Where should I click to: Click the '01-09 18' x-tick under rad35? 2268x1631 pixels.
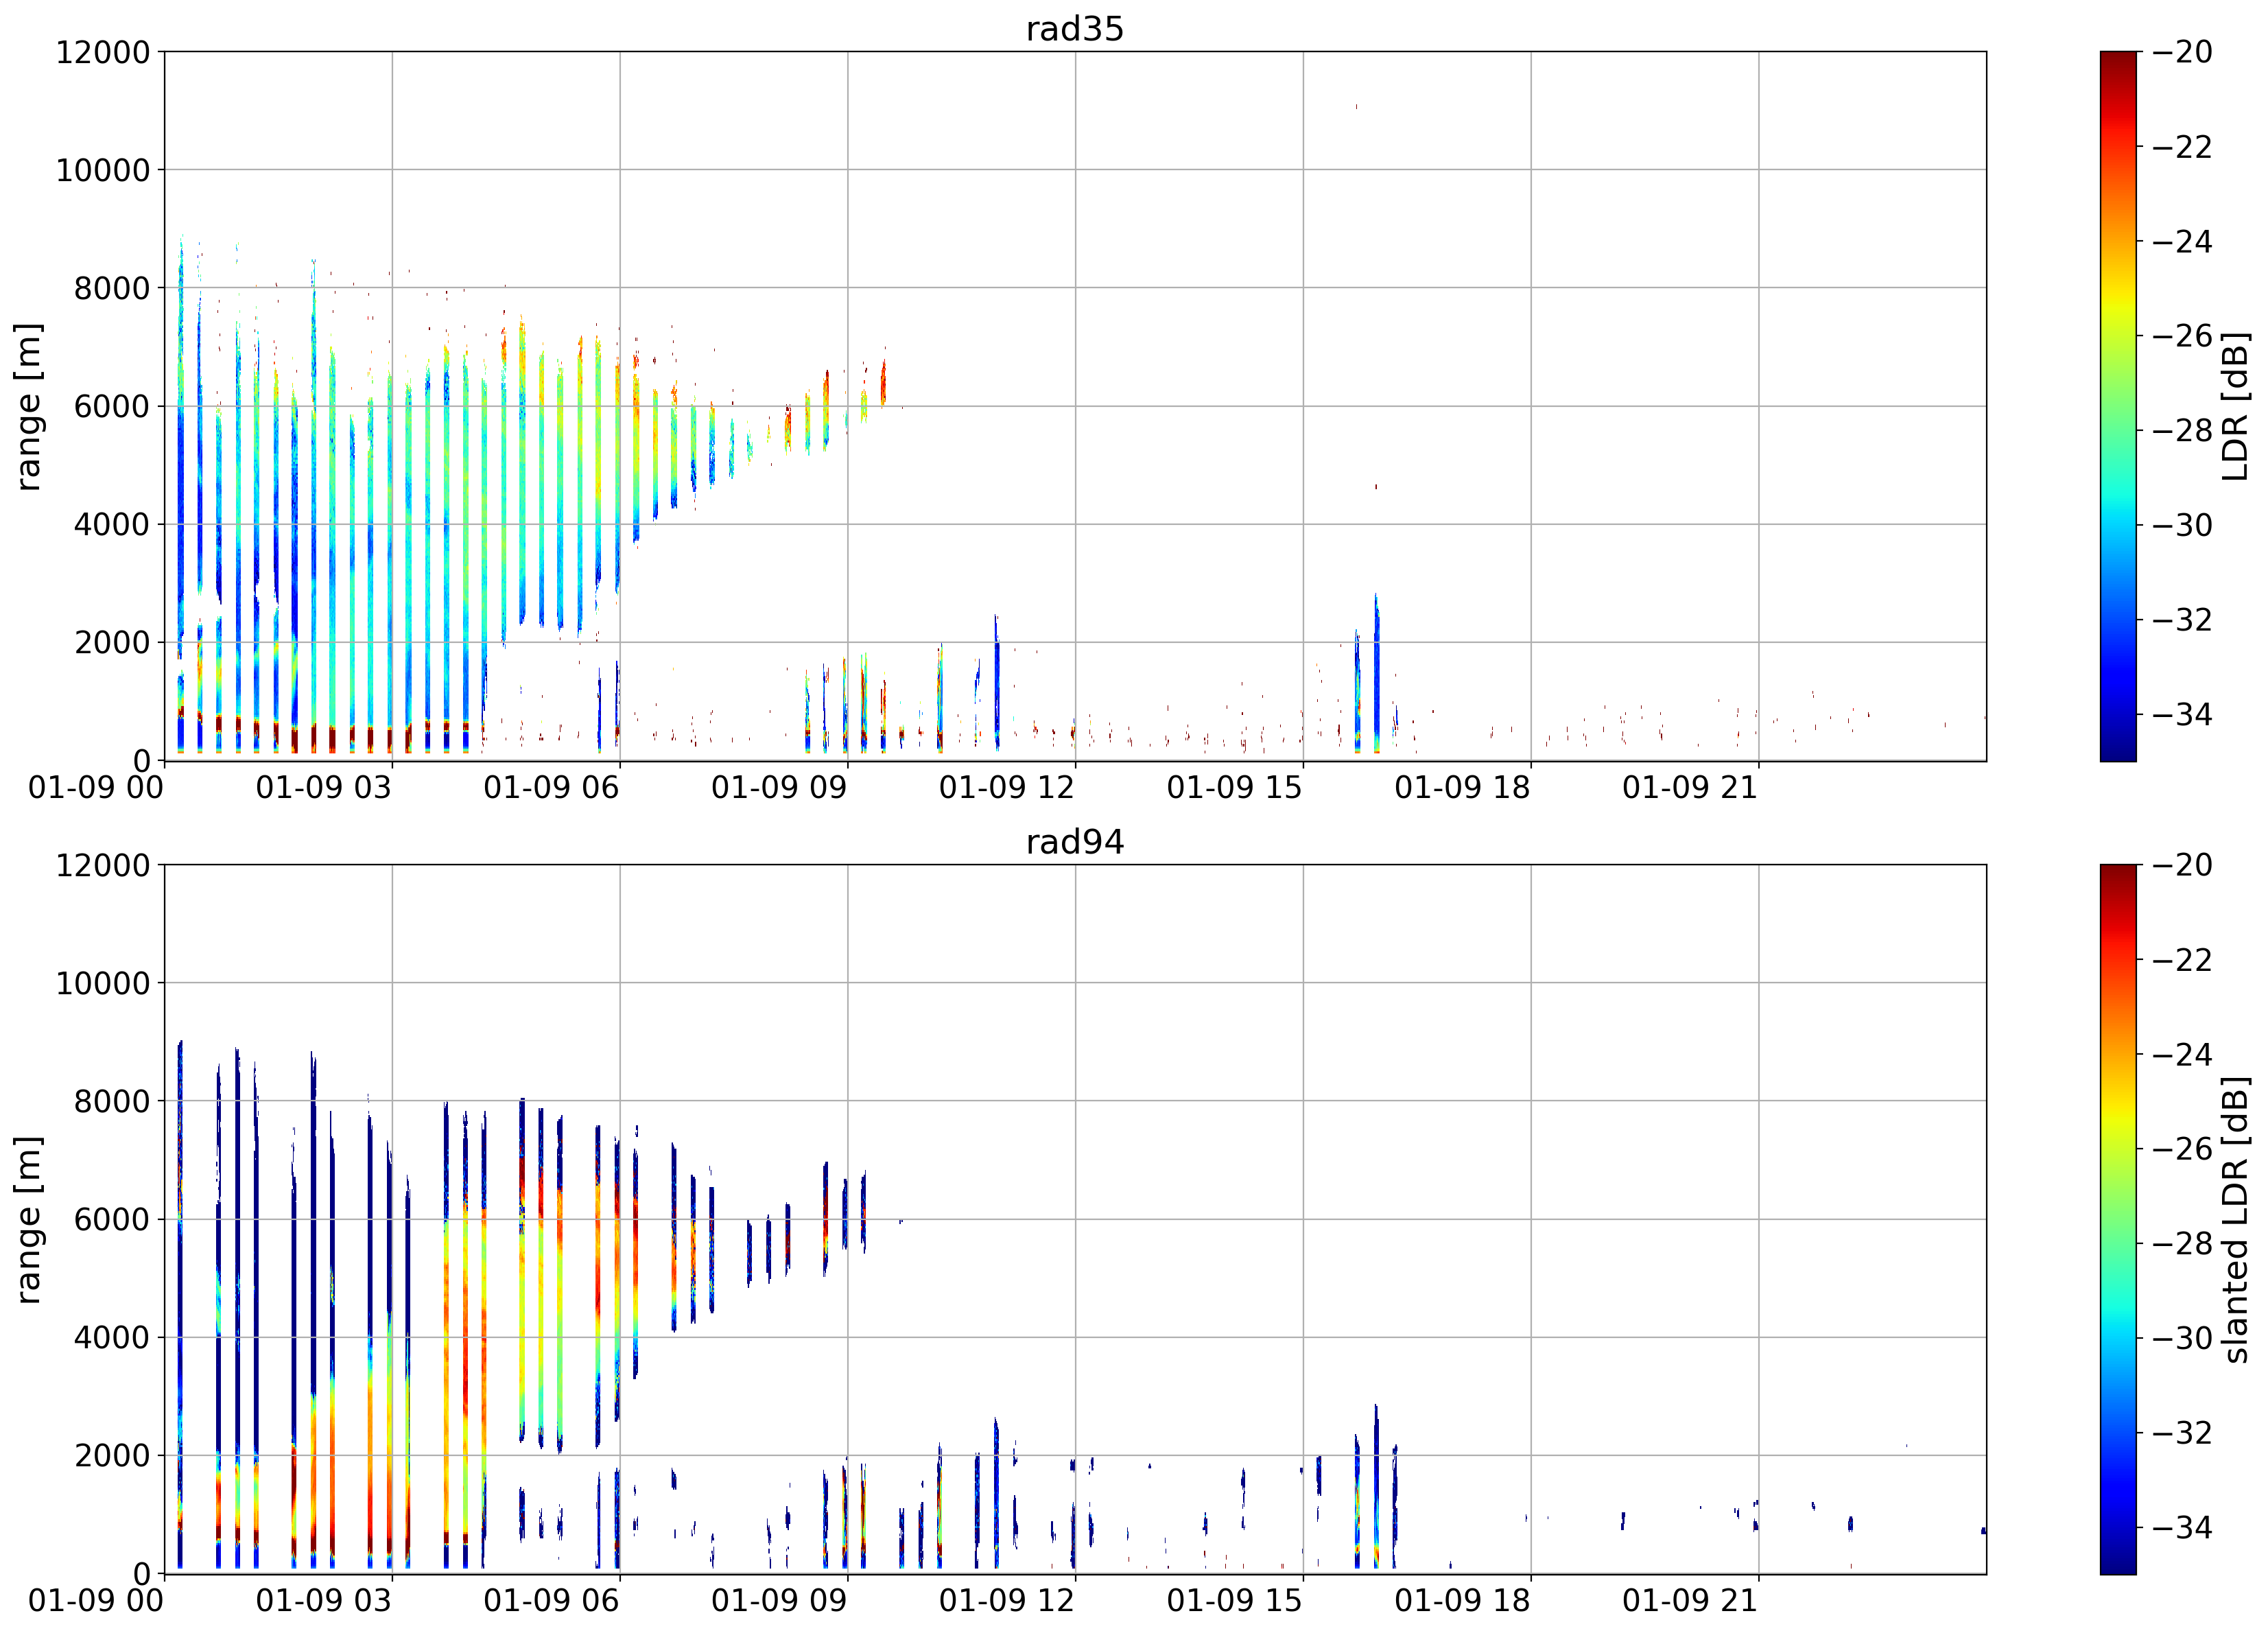pos(1463,787)
